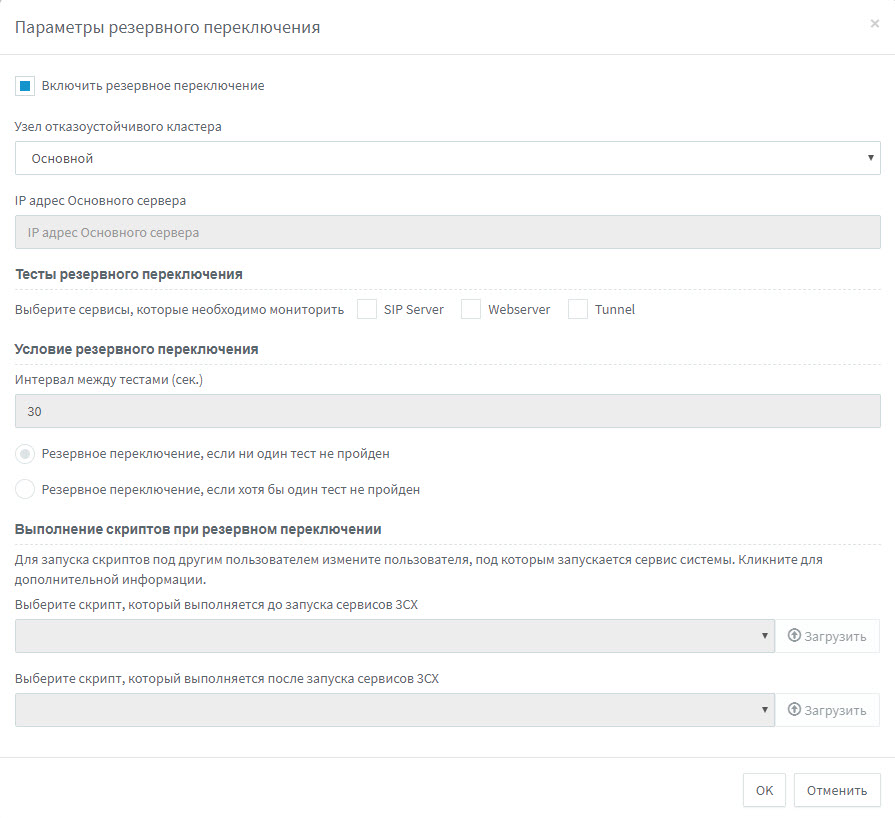Click heading 'Тесты резервного переключения'
The height and width of the screenshot is (818, 895).
pos(129,274)
